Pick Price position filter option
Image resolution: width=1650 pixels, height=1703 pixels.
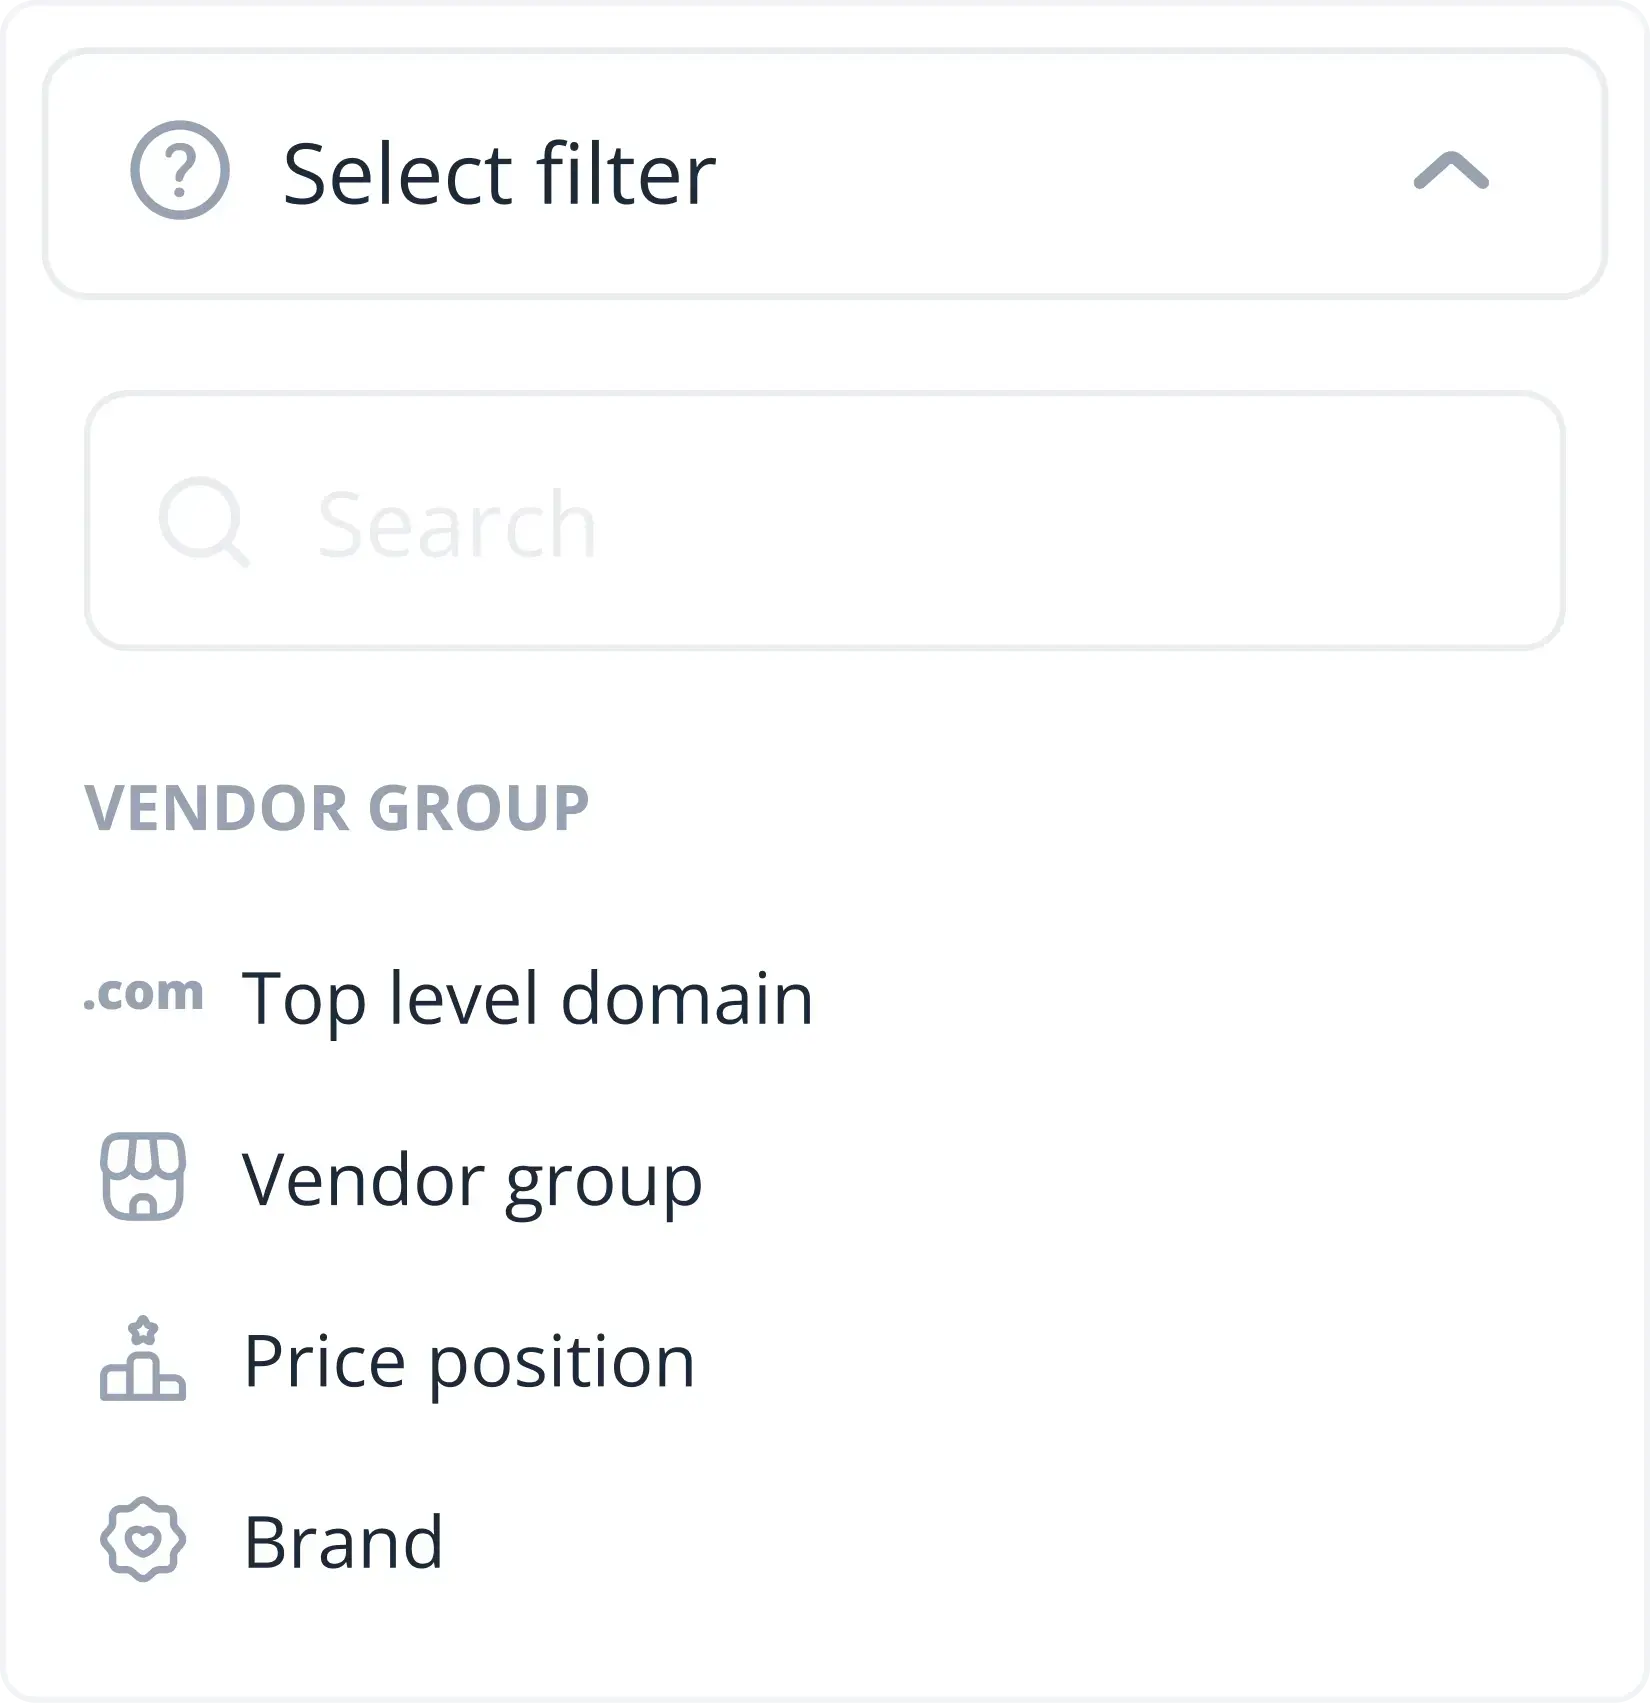tap(469, 1362)
